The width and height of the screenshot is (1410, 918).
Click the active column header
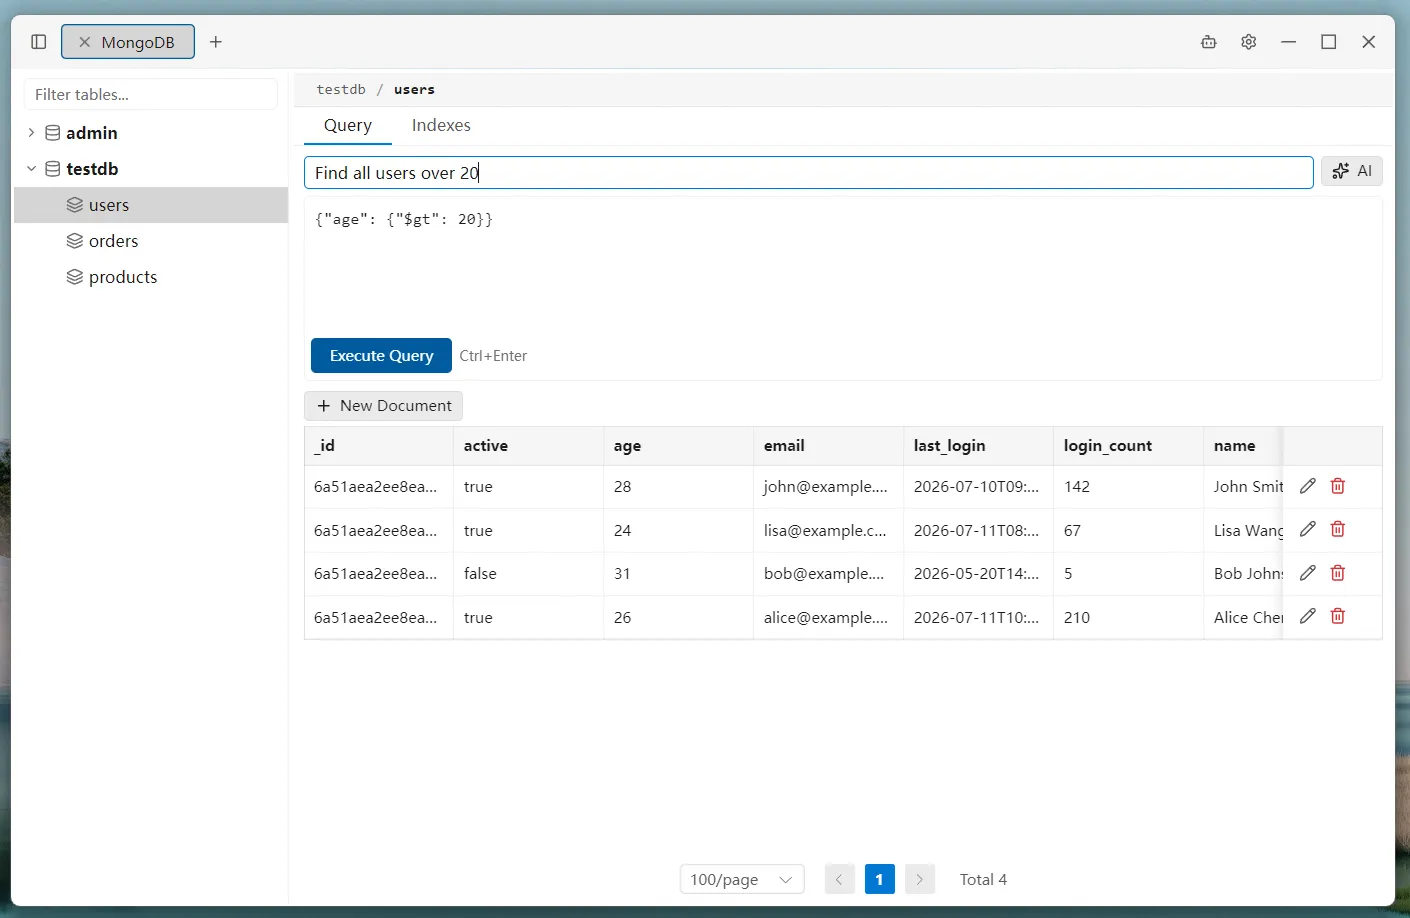[x=529, y=446]
